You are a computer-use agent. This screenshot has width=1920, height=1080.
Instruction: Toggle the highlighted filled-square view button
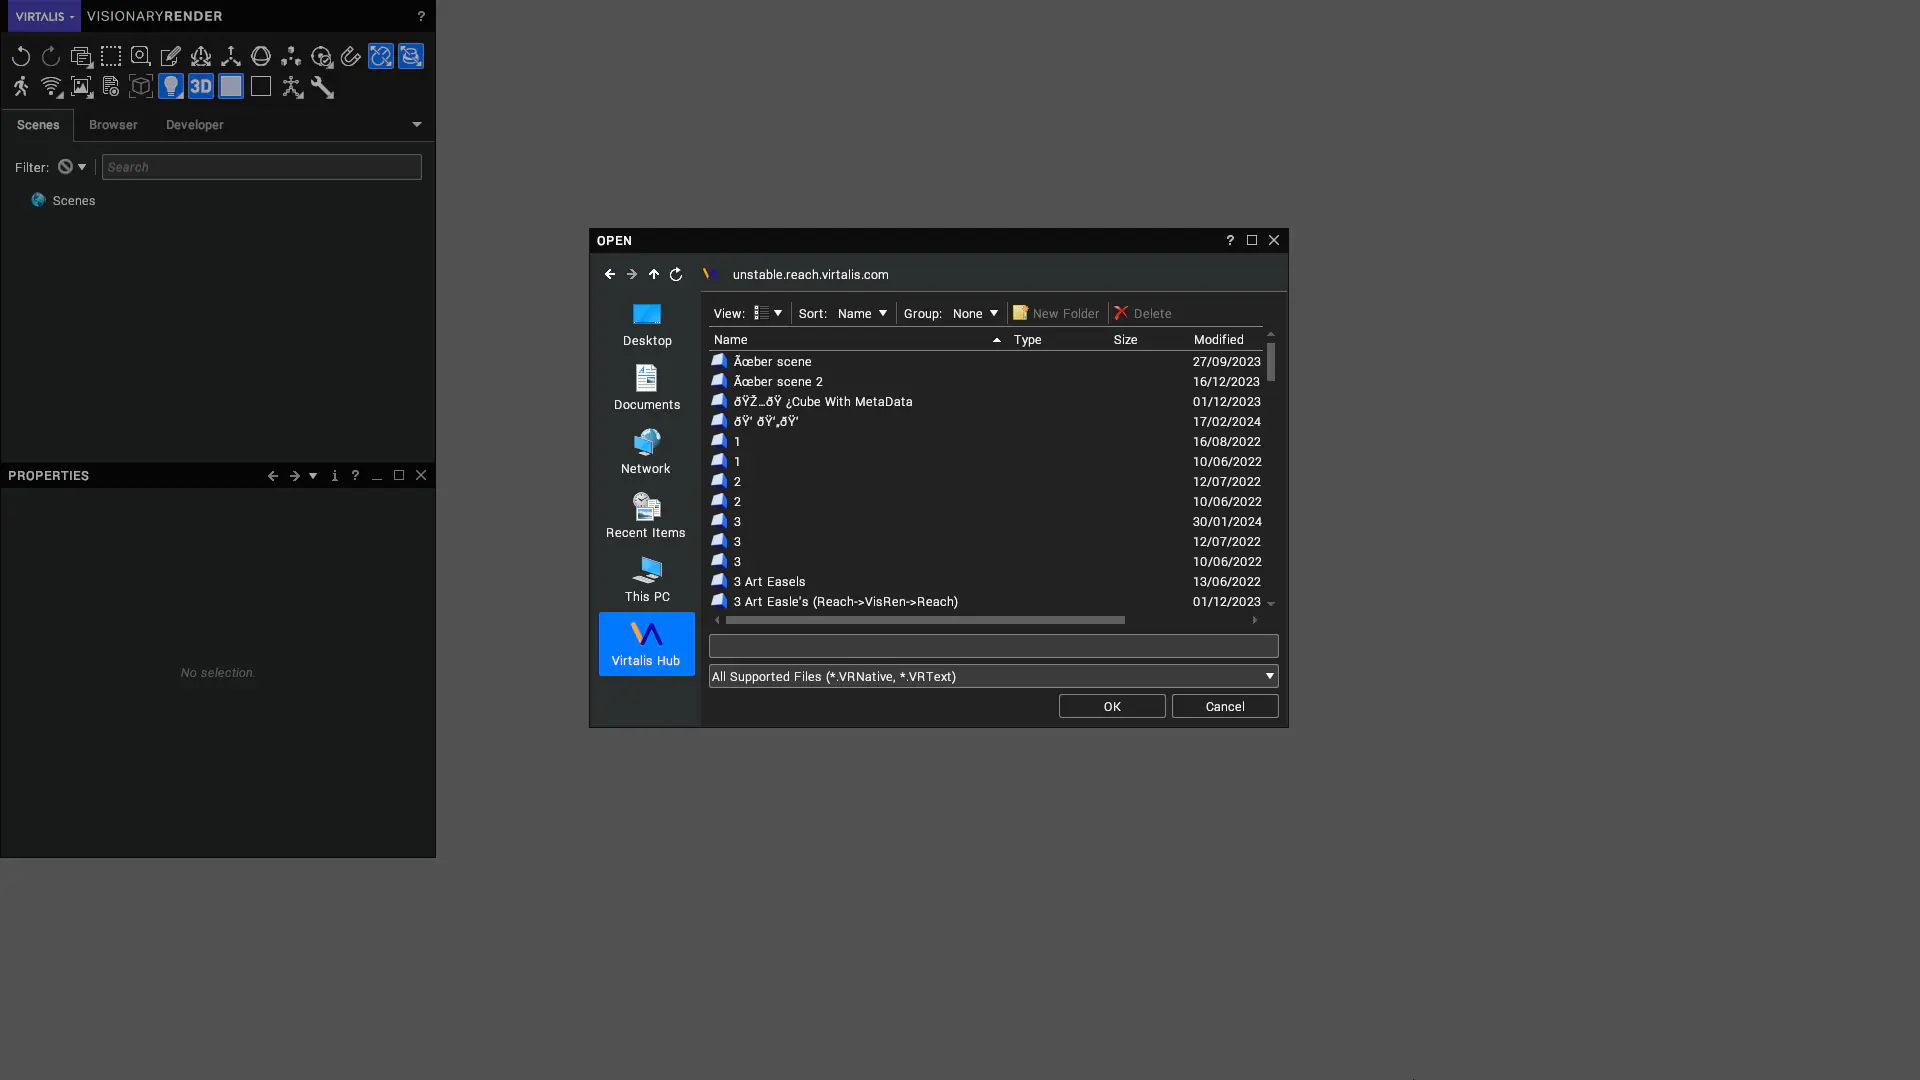[231, 87]
